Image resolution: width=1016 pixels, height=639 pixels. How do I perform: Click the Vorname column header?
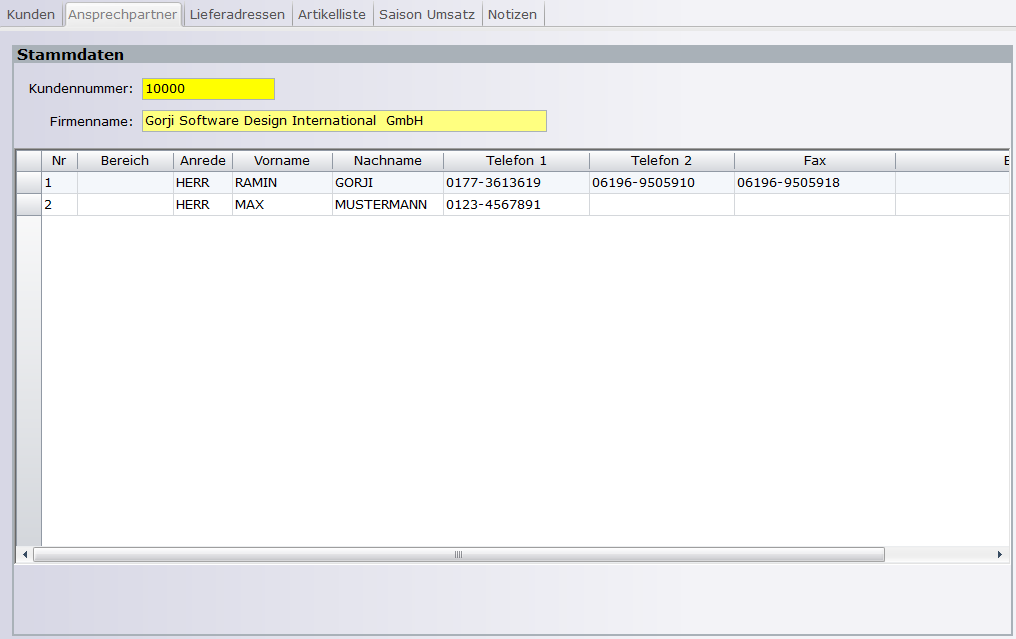pos(282,161)
